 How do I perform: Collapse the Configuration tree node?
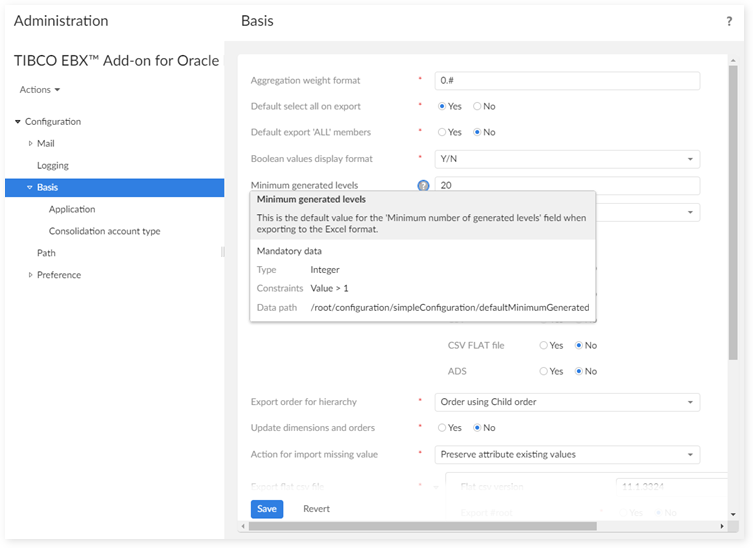18,122
